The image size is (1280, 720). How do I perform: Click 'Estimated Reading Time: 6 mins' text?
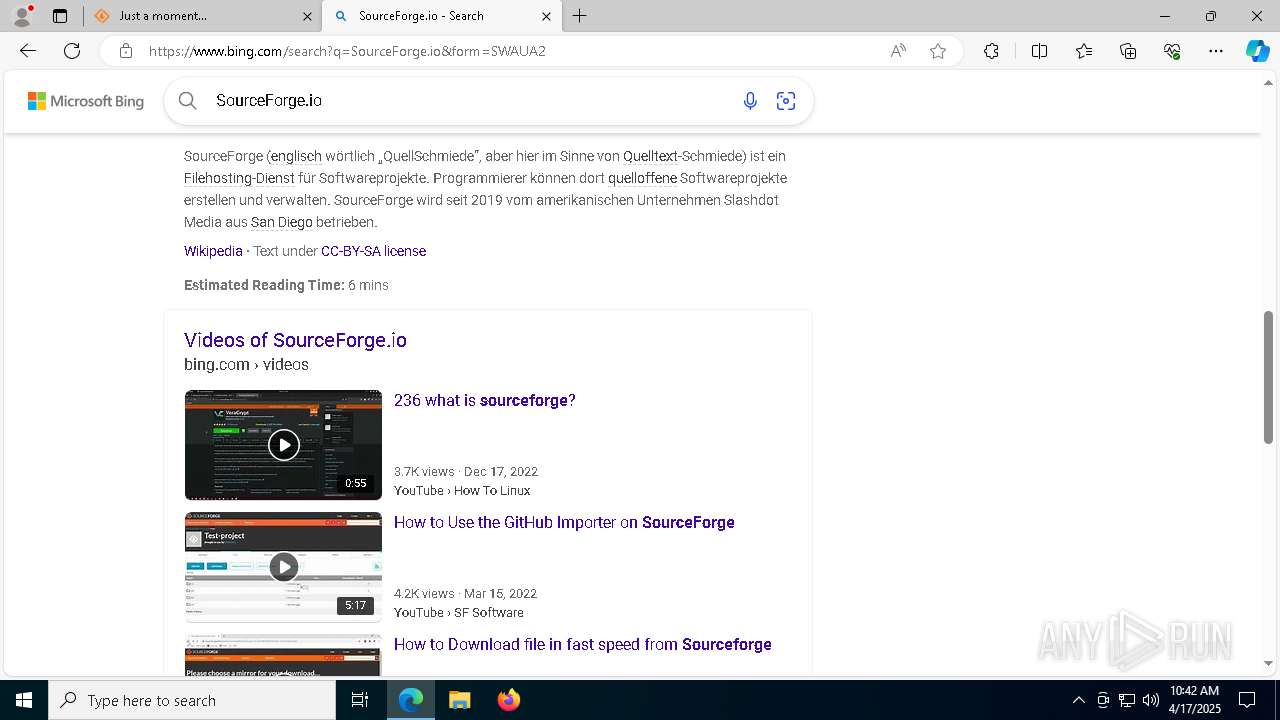[x=286, y=285]
